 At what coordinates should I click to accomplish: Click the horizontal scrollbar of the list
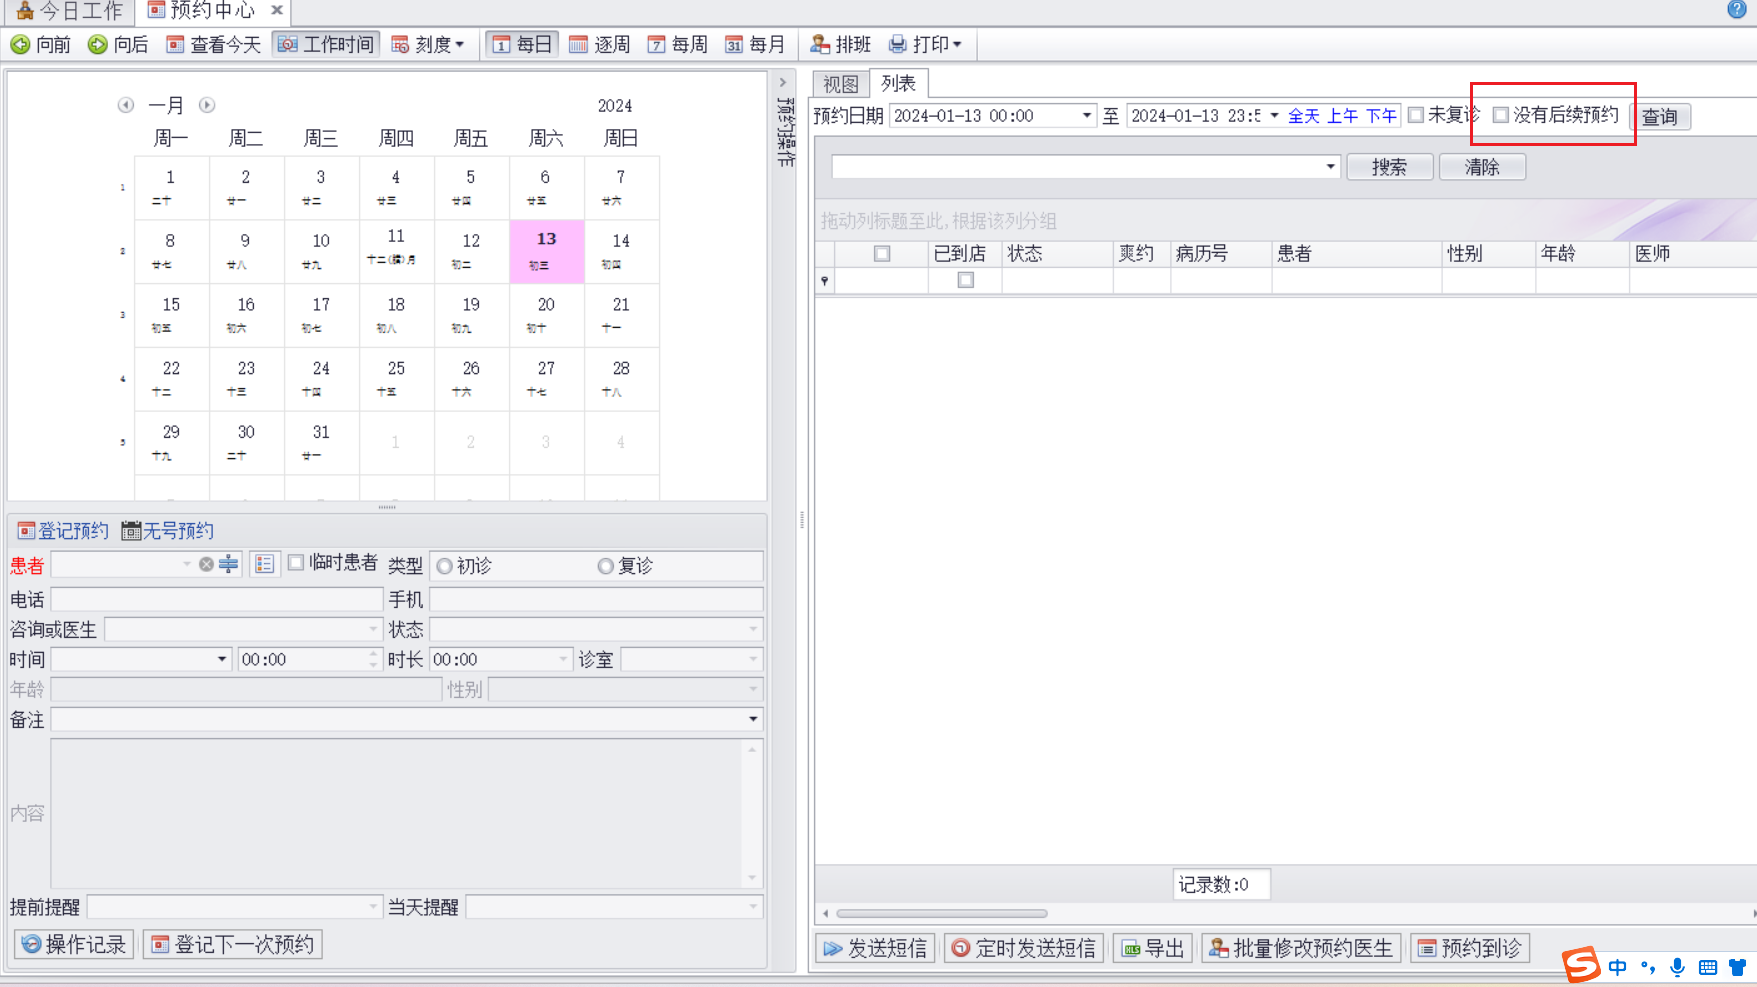click(942, 913)
